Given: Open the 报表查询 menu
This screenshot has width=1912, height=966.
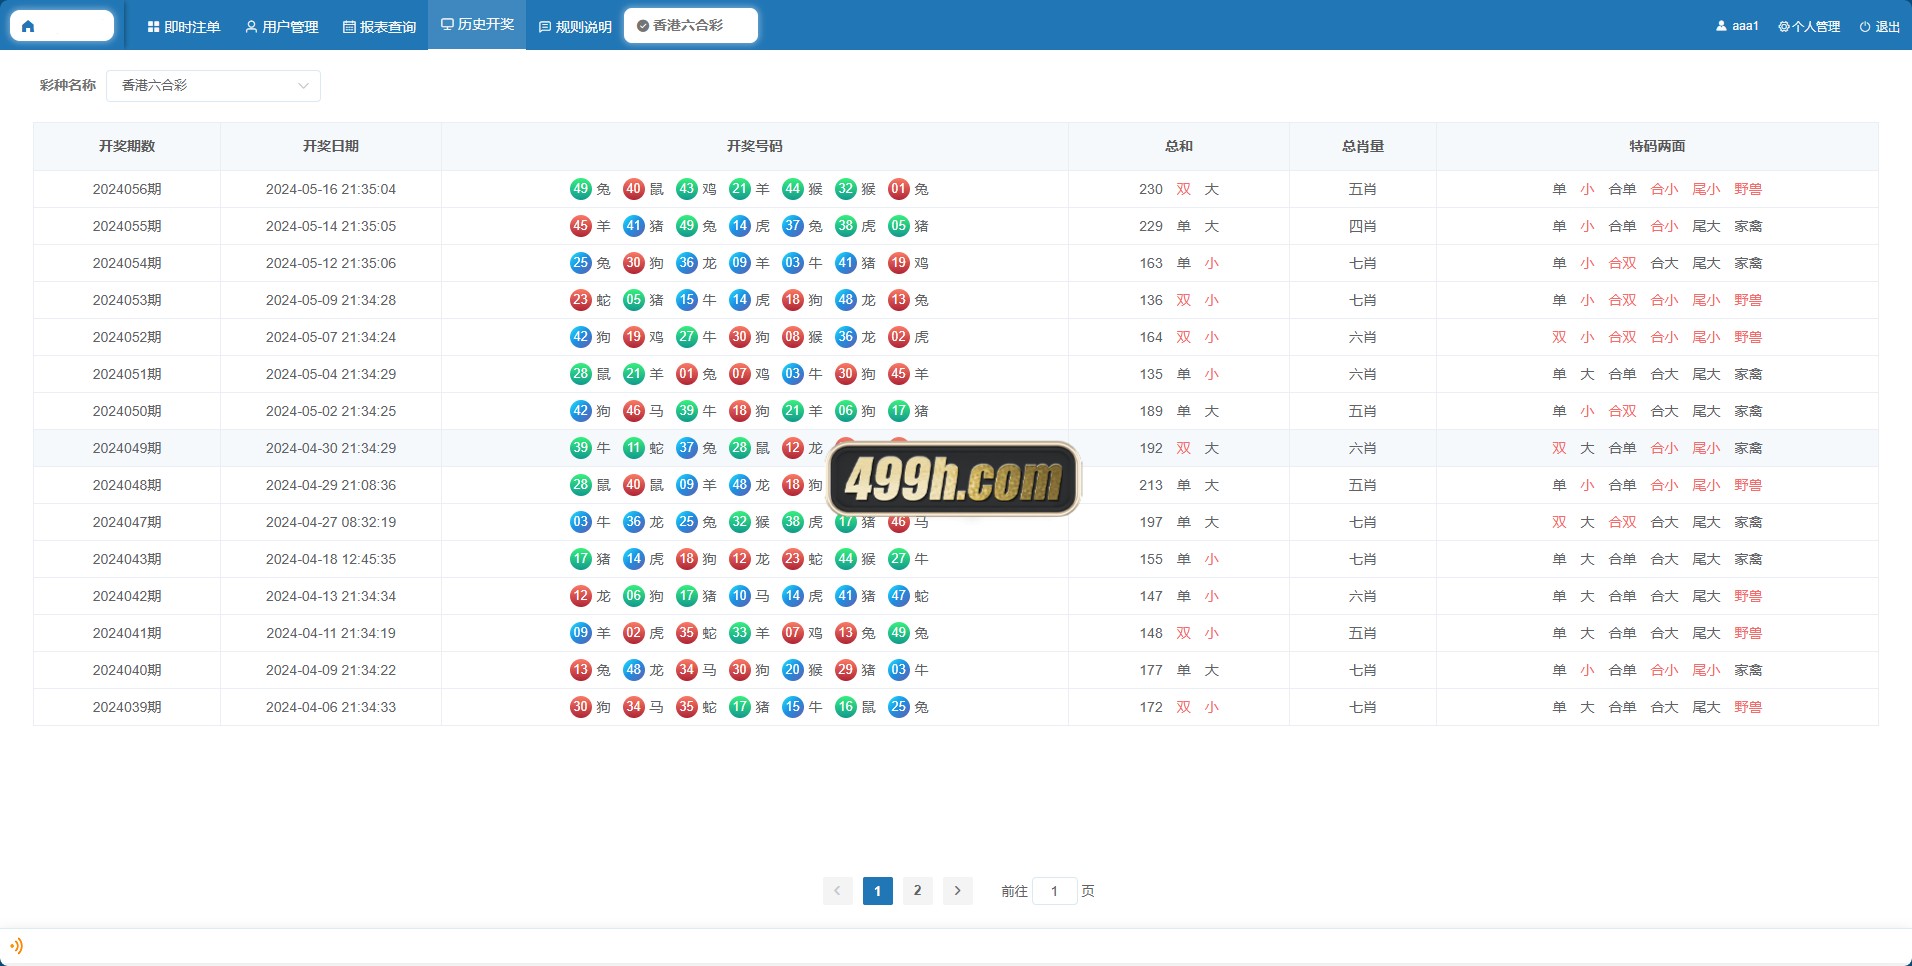Looking at the screenshot, I should [379, 27].
